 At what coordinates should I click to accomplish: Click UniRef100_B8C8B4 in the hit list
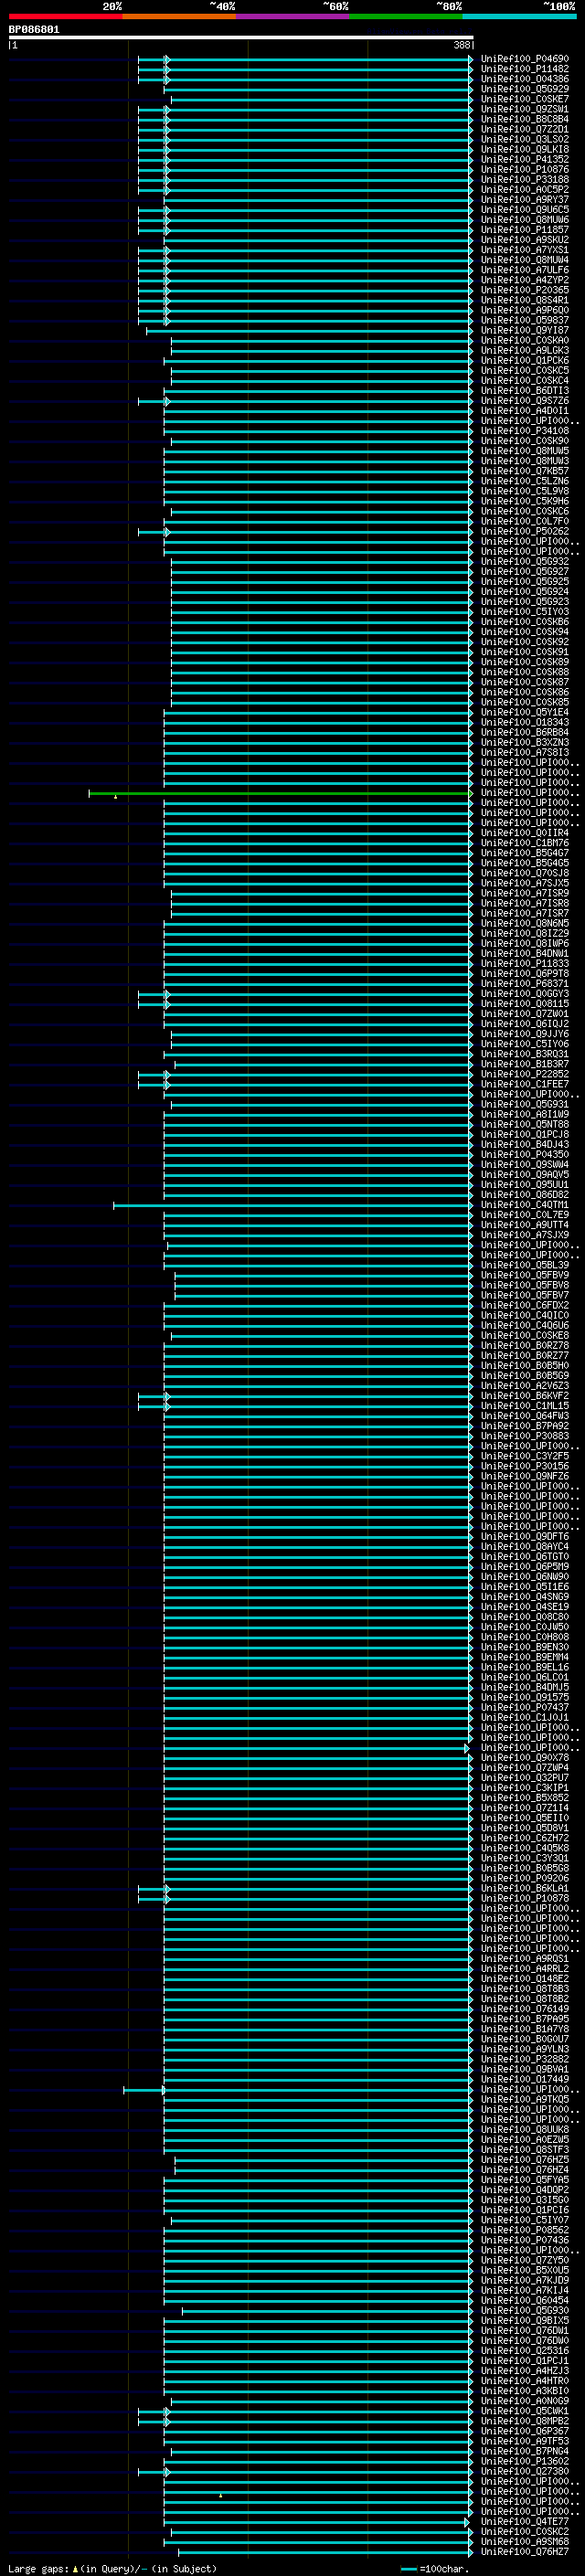click(525, 119)
